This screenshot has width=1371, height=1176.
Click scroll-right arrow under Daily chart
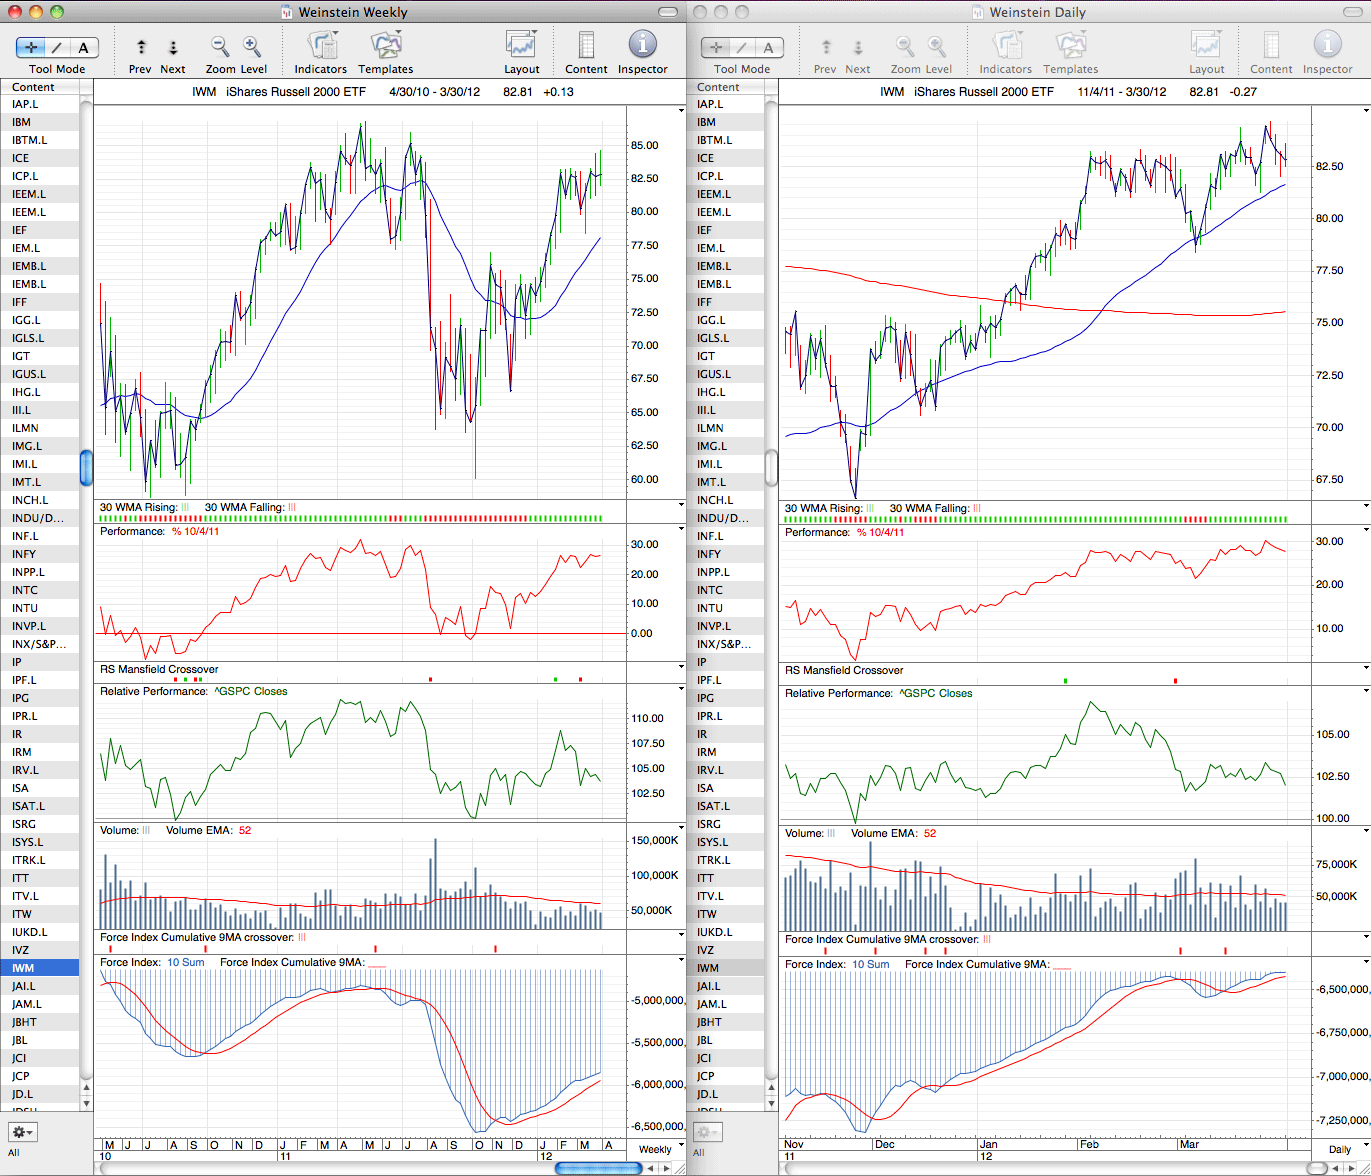1349,1168
